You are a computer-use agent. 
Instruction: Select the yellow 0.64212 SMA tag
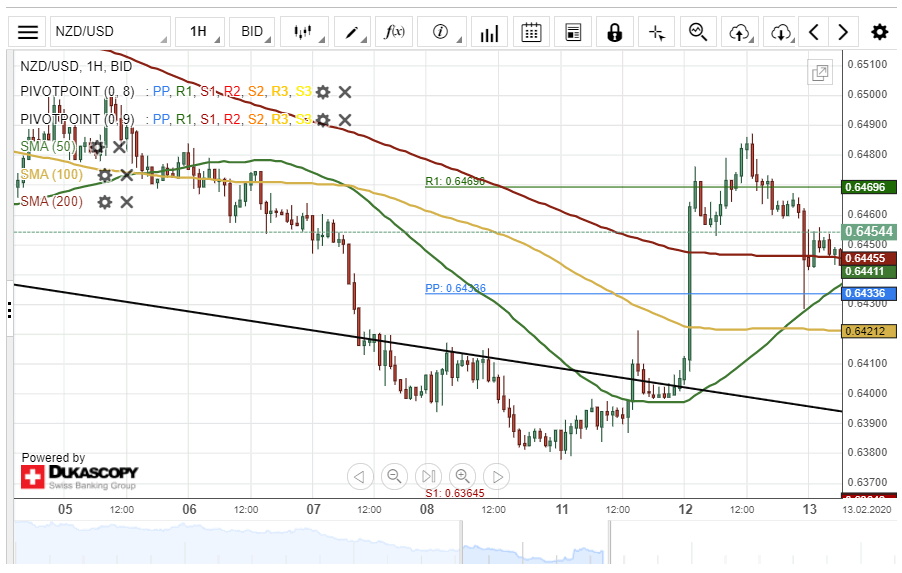pos(869,331)
